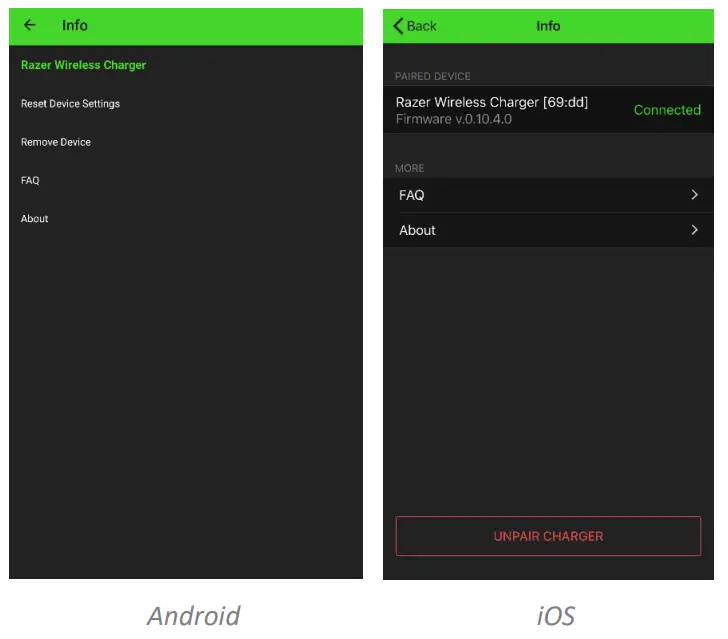
Task: Select Reset Device Settings on Android
Action: pos(70,104)
